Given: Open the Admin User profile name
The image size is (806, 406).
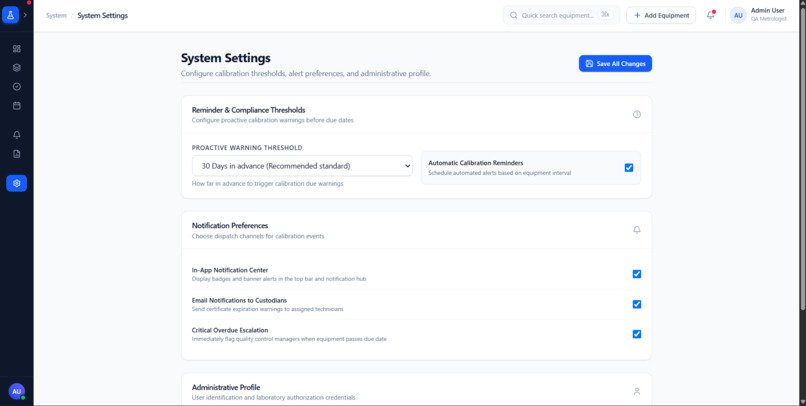Looking at the screenshot, I should (767, 10).
